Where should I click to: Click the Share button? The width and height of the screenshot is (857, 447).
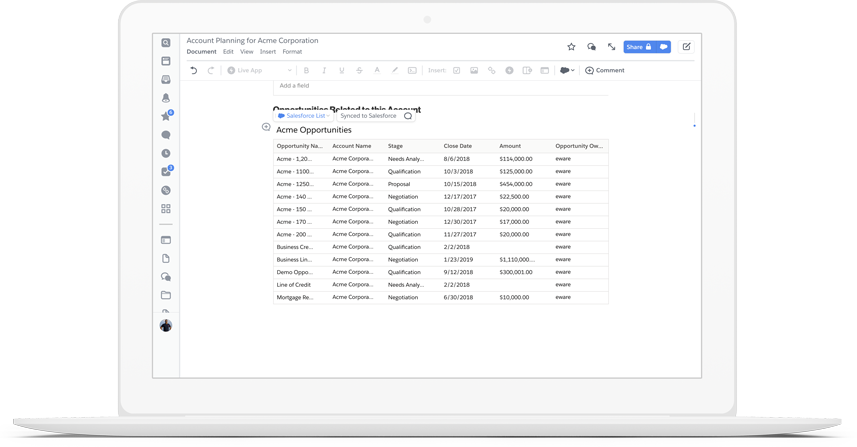click(x=639, y=47)
